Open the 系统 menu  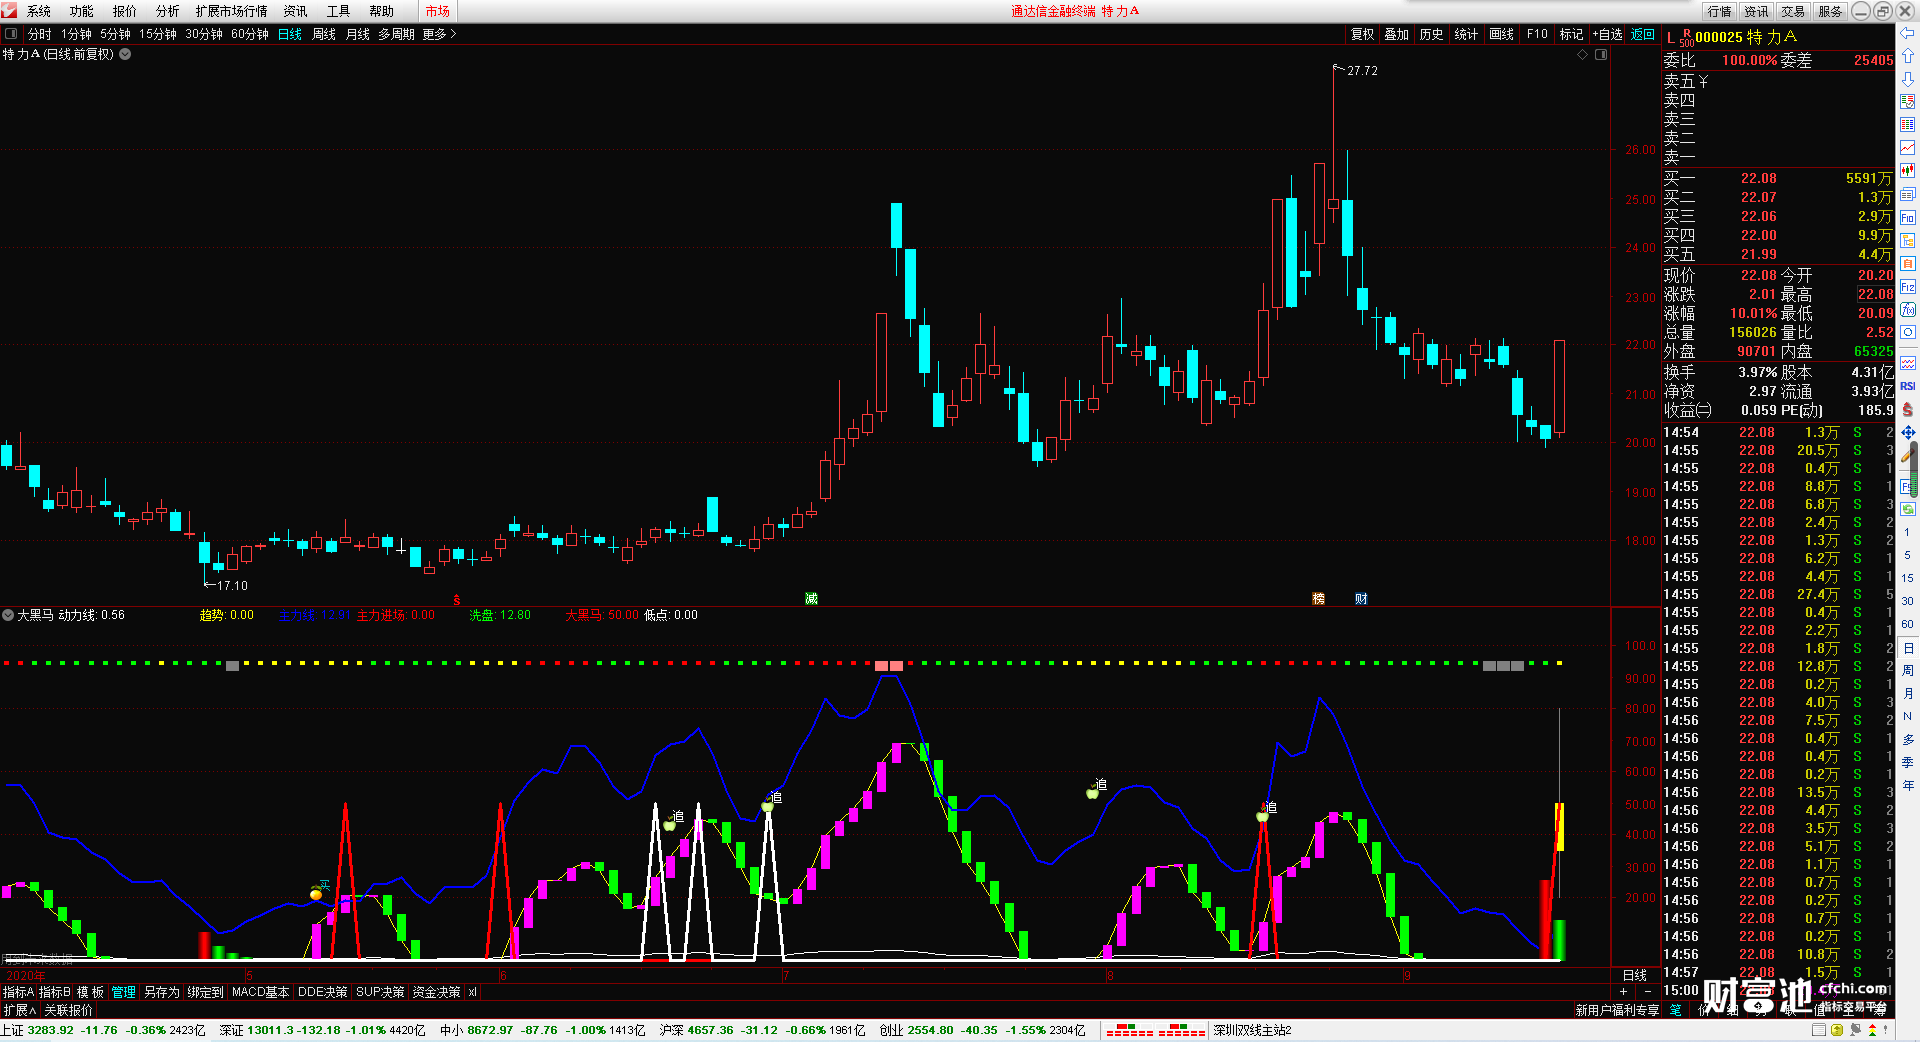tap(39, 11)
